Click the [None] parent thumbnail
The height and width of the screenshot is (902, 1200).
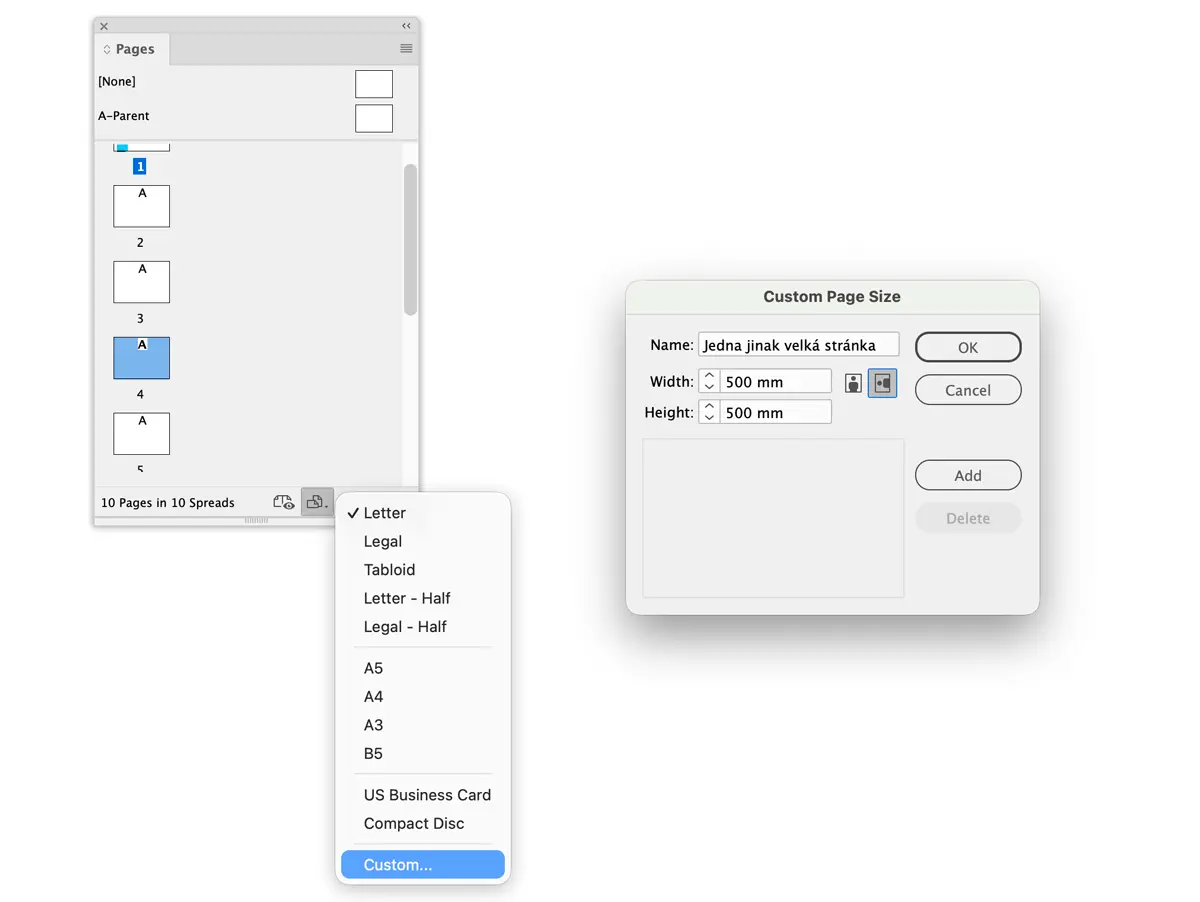coord(374,84)
